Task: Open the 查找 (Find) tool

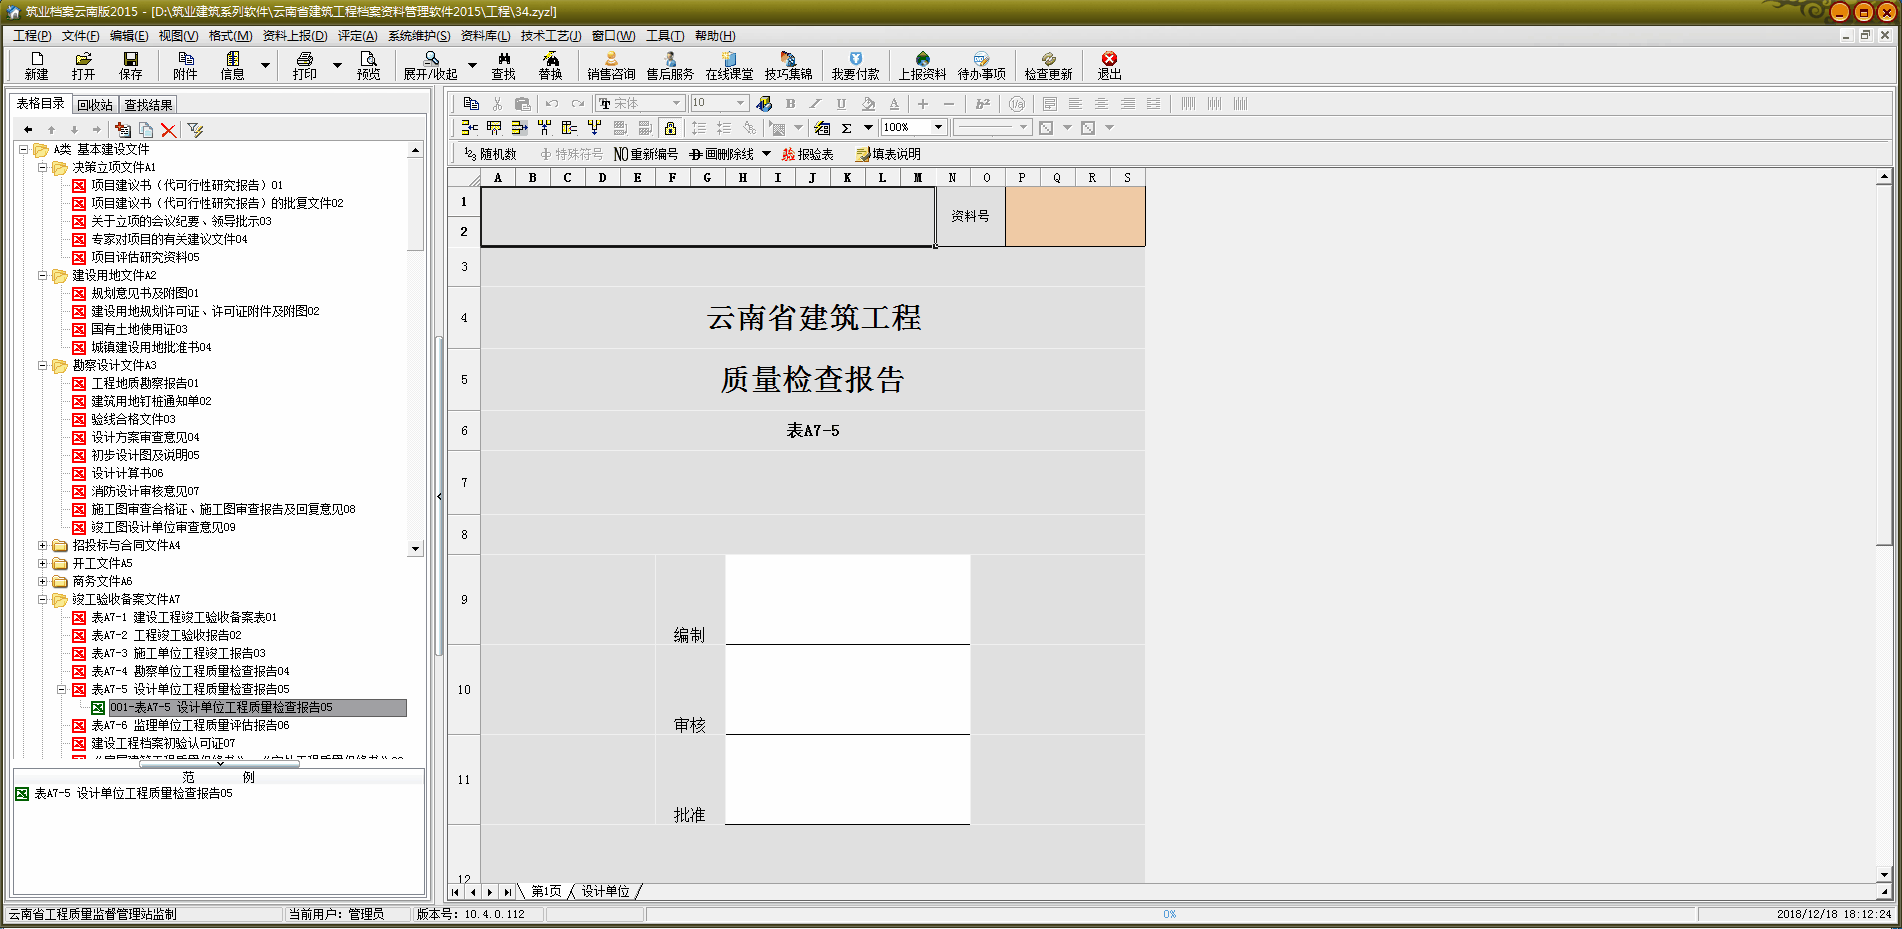Action: [x=503, y=65]
